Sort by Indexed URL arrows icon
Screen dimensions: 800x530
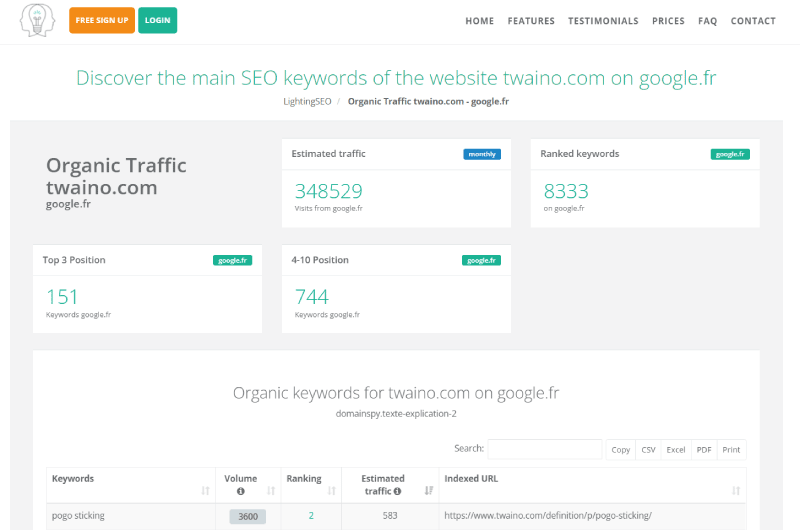736,491
